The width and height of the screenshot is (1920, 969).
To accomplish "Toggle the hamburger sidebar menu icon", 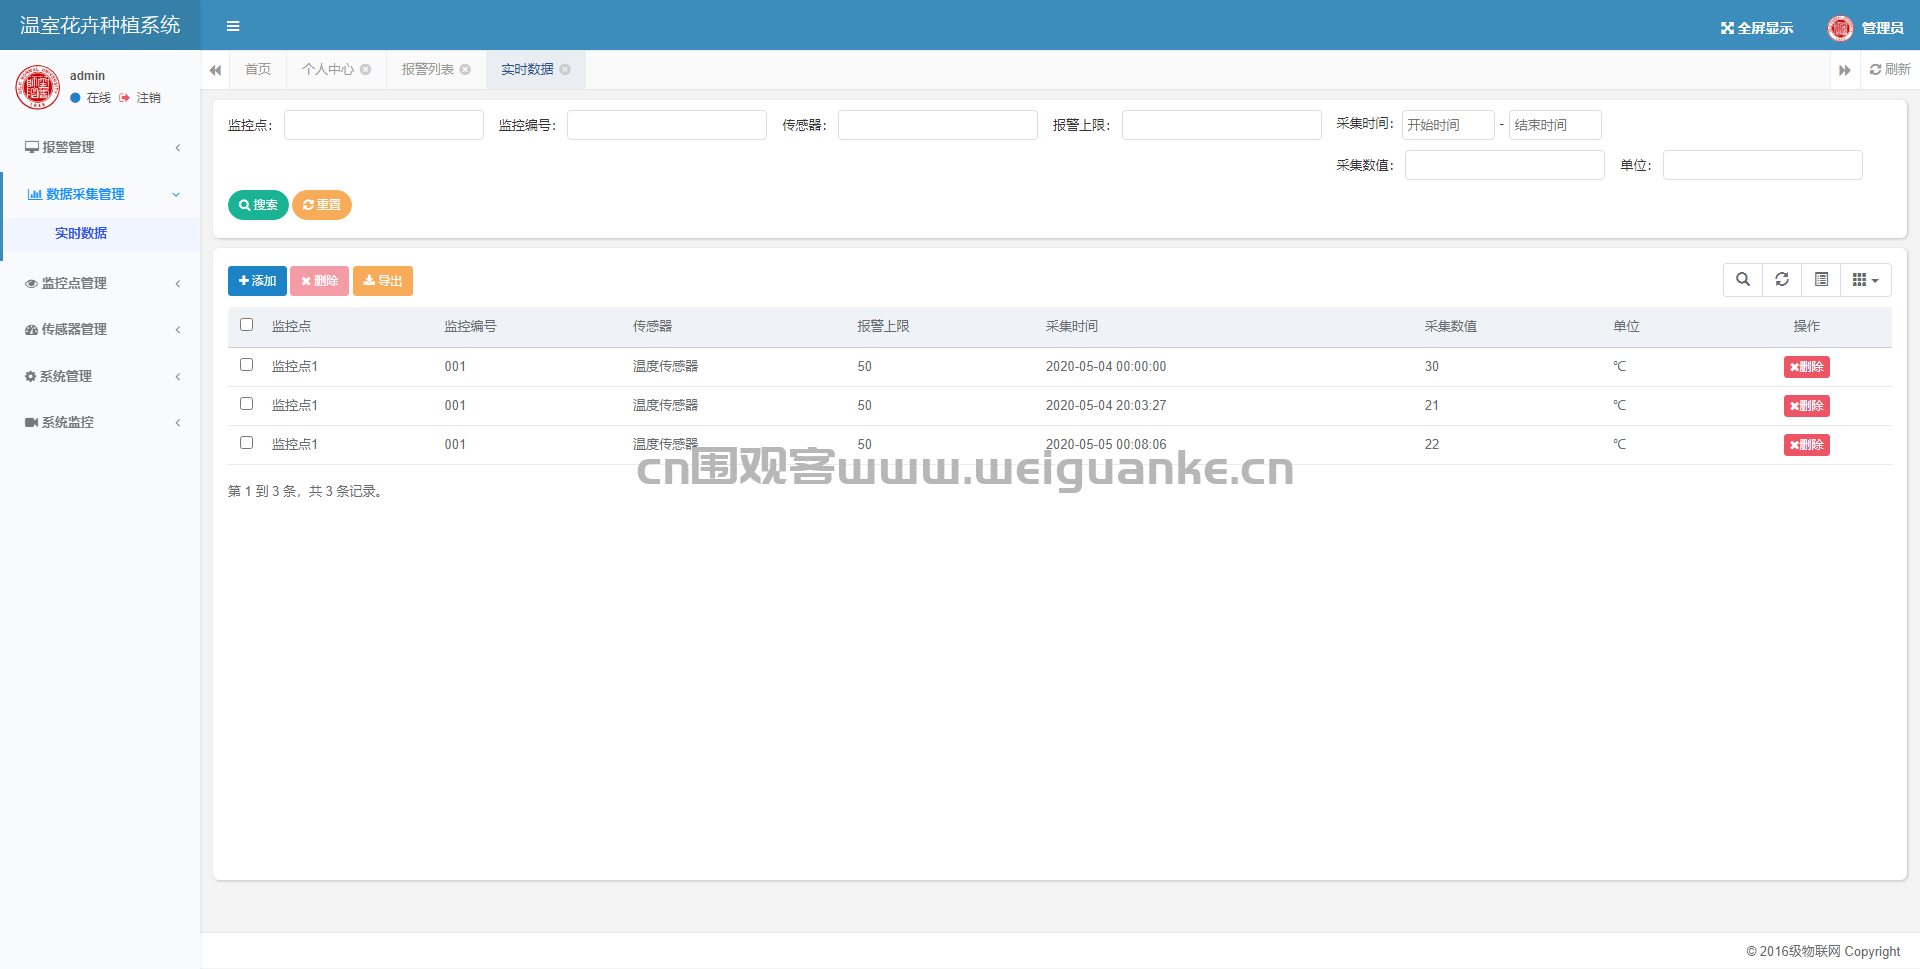I will tap(233, 26).
